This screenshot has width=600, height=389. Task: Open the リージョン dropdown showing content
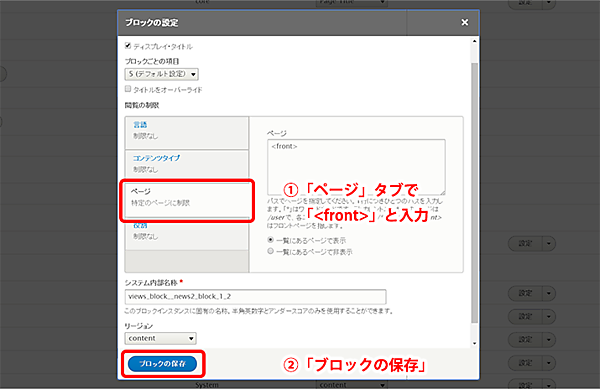point(160,339)
